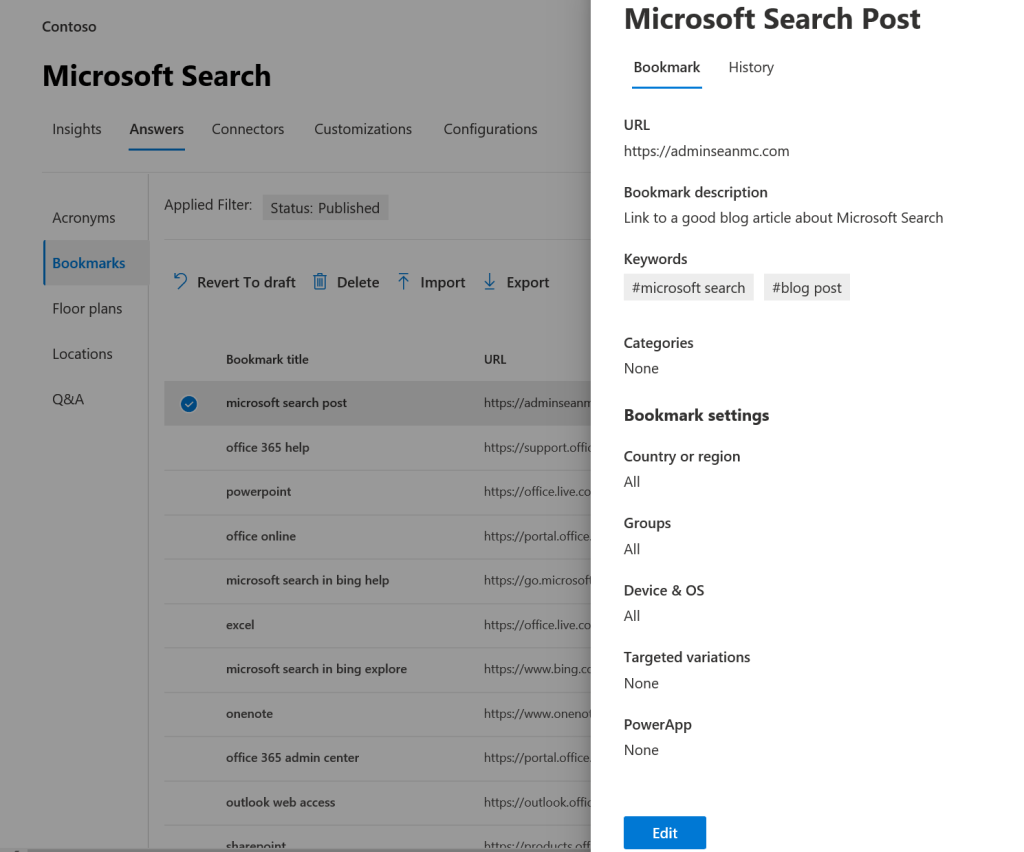Click the #blog post keyword tag
The image size is (1024, 852).
tap(806, 288)
